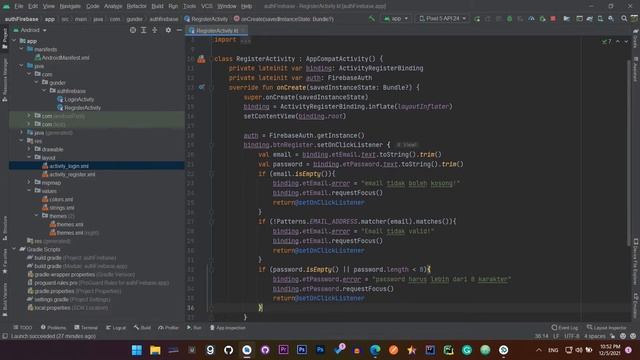This screenshot has width=640, height=360.
Task: Open the Navigate menu
Action: pos(70,6)
